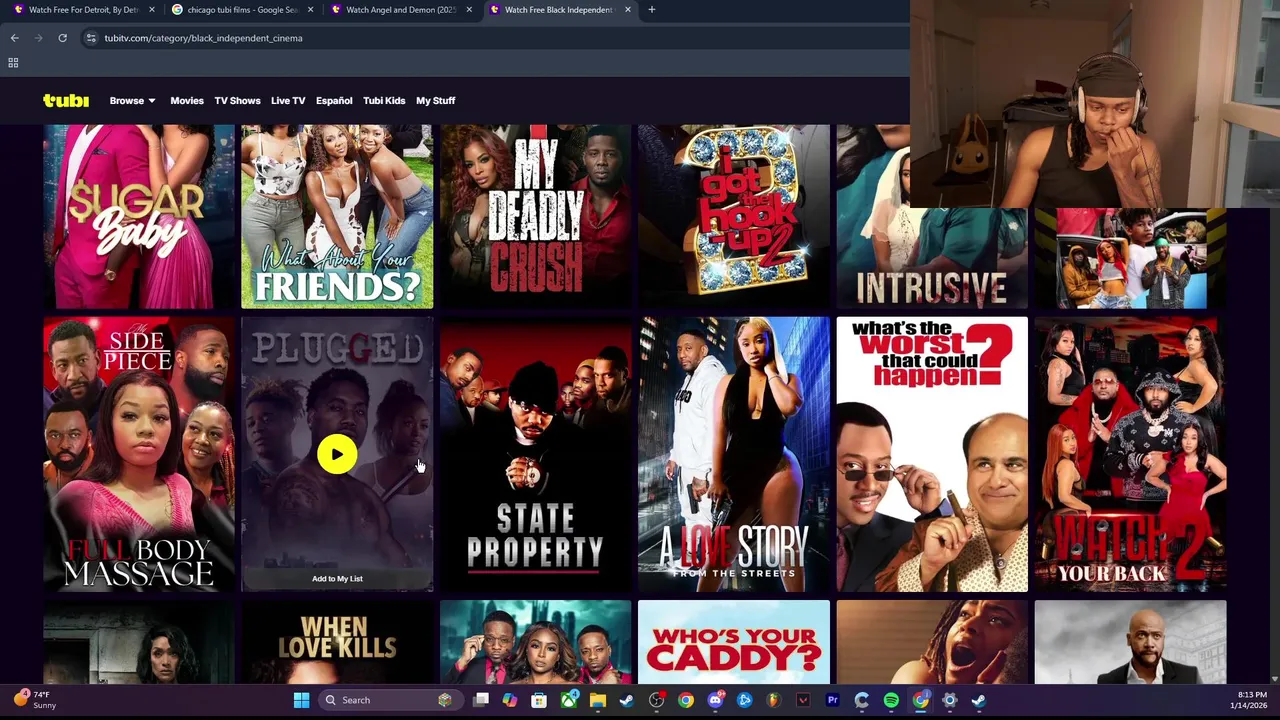
Task: View site information icon in address bar
Action: click(90, 38)
